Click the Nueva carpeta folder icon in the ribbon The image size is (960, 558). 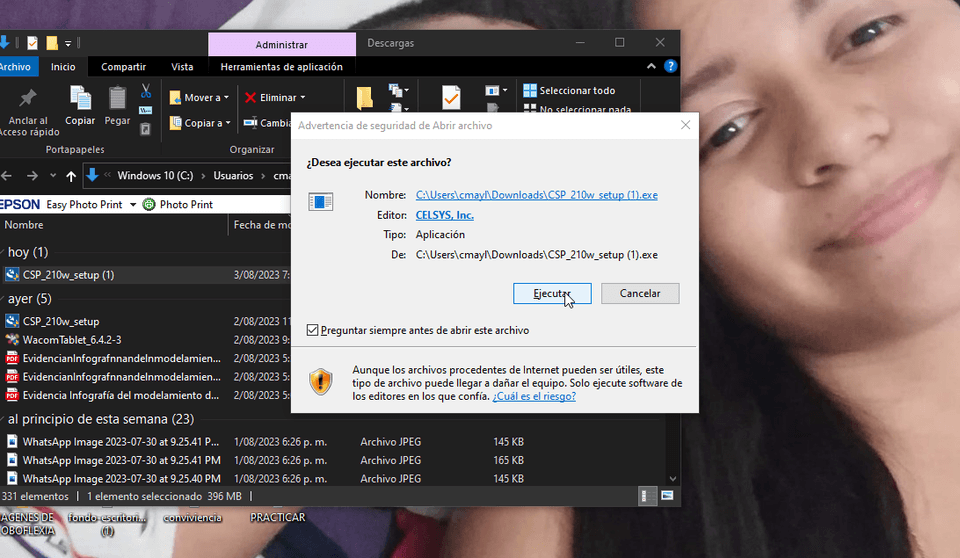click(364, 98)
